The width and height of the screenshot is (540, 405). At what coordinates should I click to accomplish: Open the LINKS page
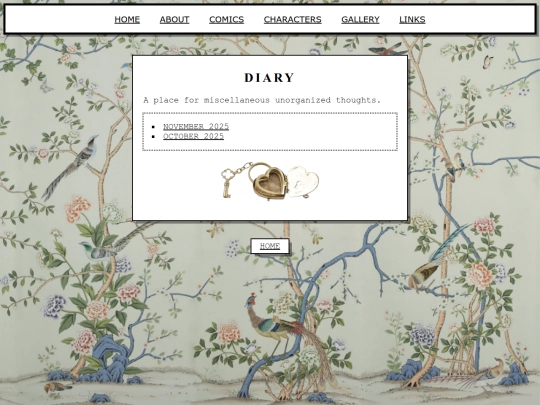point(412,19)
